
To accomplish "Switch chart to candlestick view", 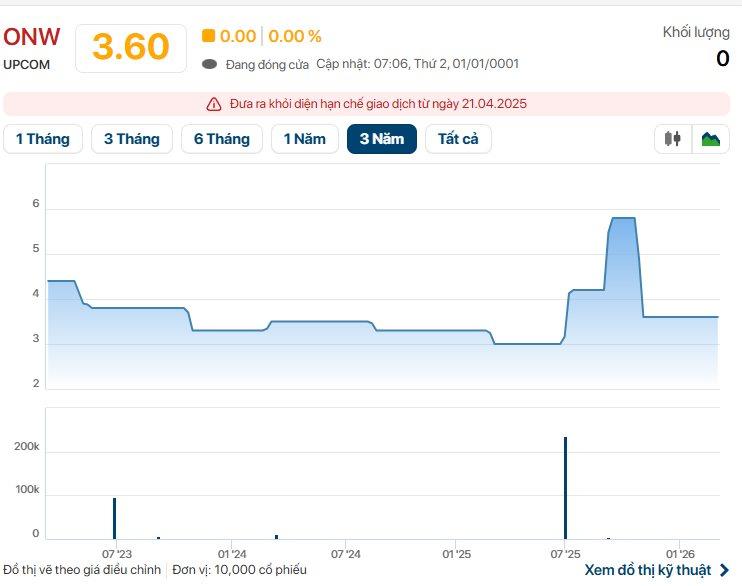I will coord(673,139).
